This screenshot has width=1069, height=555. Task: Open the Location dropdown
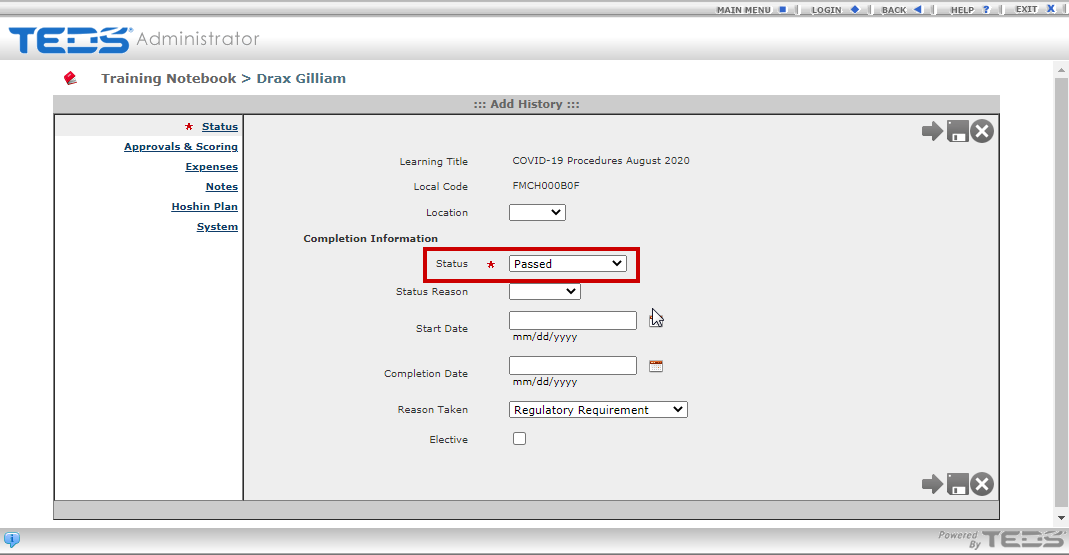pos(537,212)
